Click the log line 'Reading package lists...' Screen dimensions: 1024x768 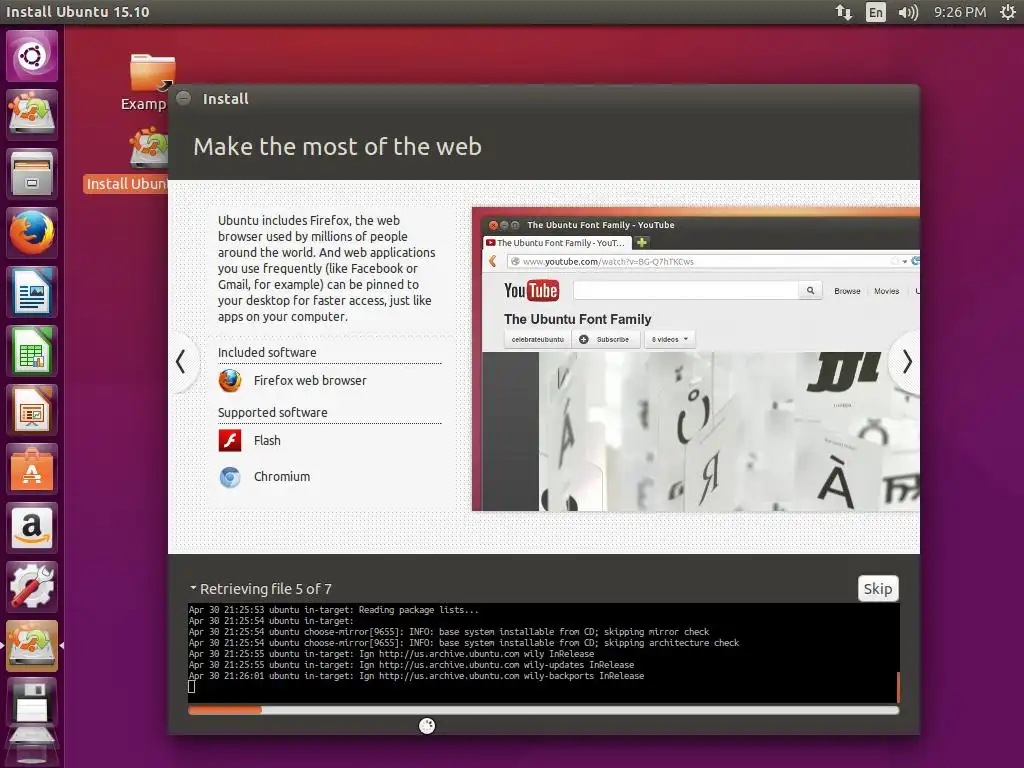coord(334,610)
